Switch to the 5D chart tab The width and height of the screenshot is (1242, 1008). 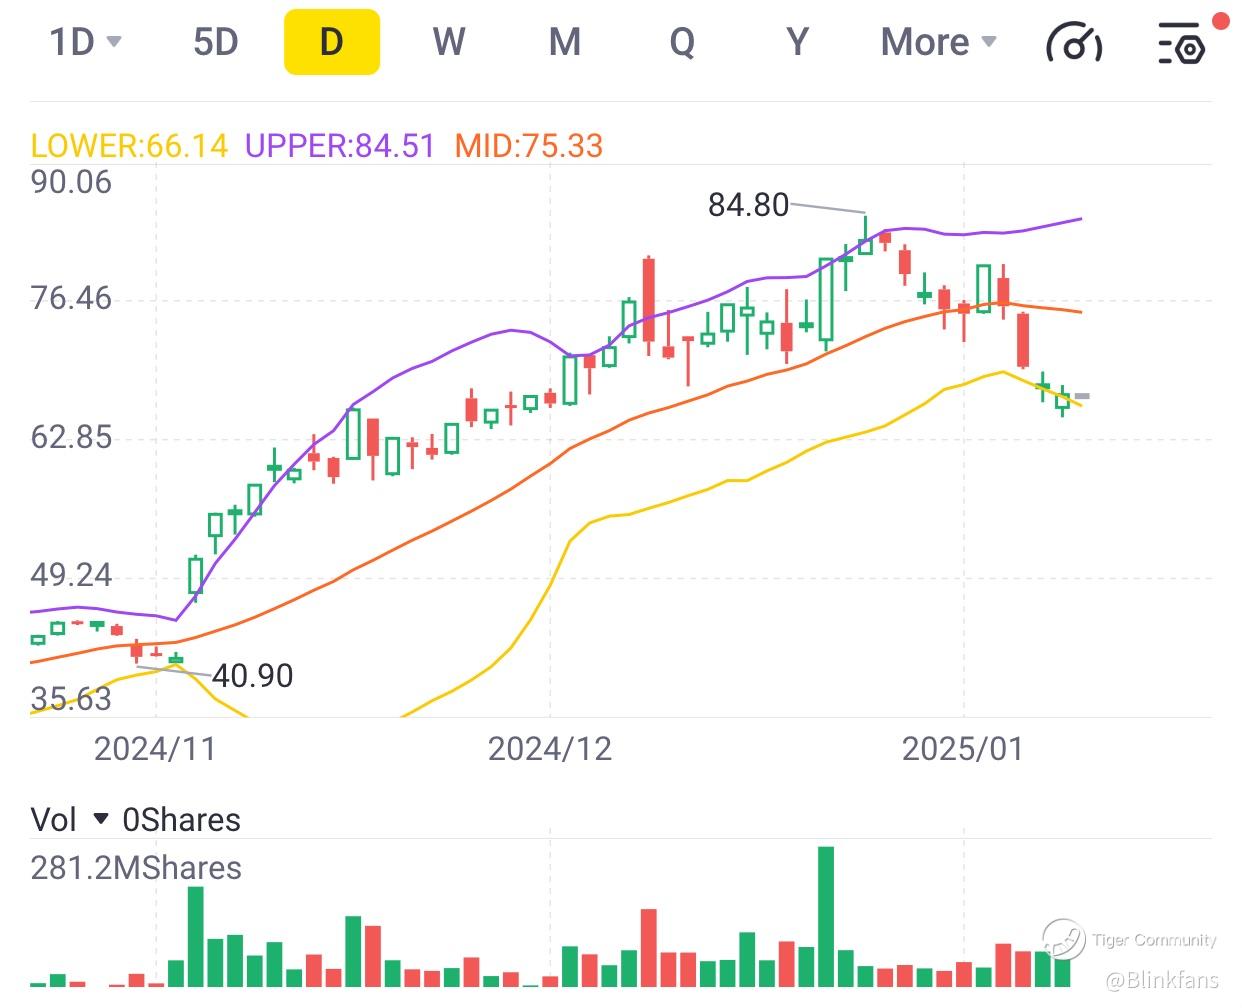216,42
